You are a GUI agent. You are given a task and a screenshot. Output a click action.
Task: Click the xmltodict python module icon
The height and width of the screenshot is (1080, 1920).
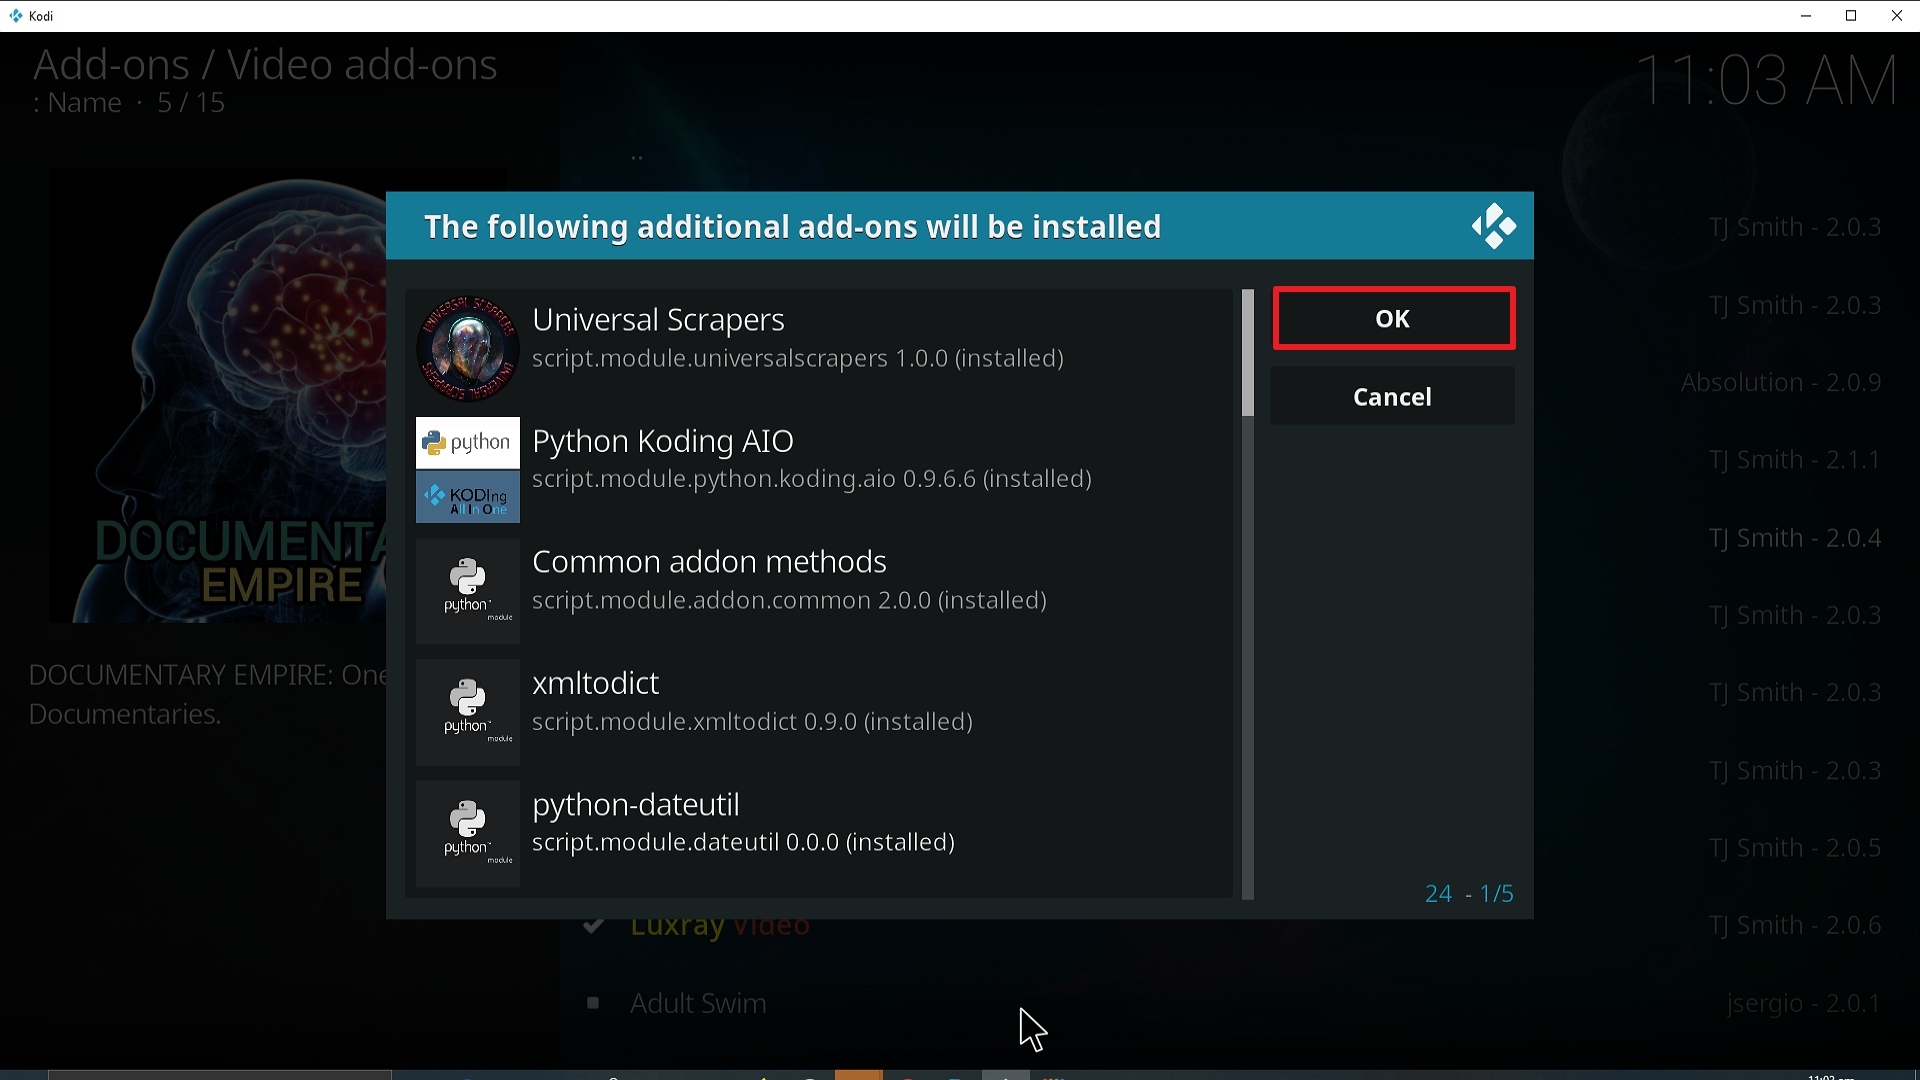click(x=468, y=712)
